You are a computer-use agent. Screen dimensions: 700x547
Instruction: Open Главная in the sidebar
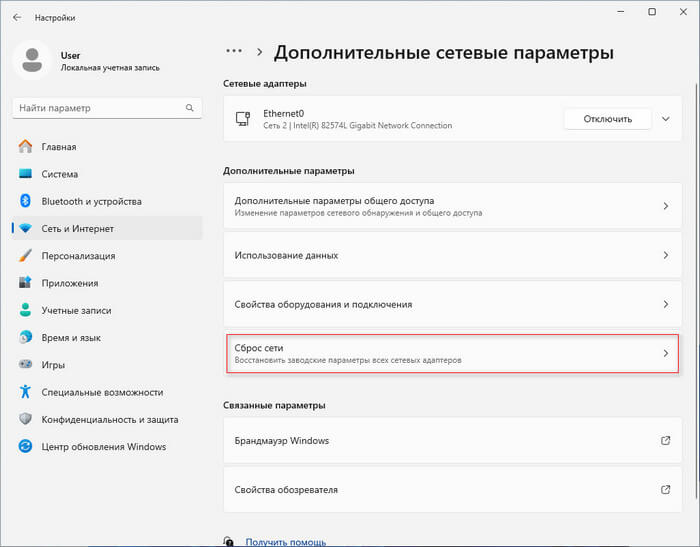click(107, 146)
